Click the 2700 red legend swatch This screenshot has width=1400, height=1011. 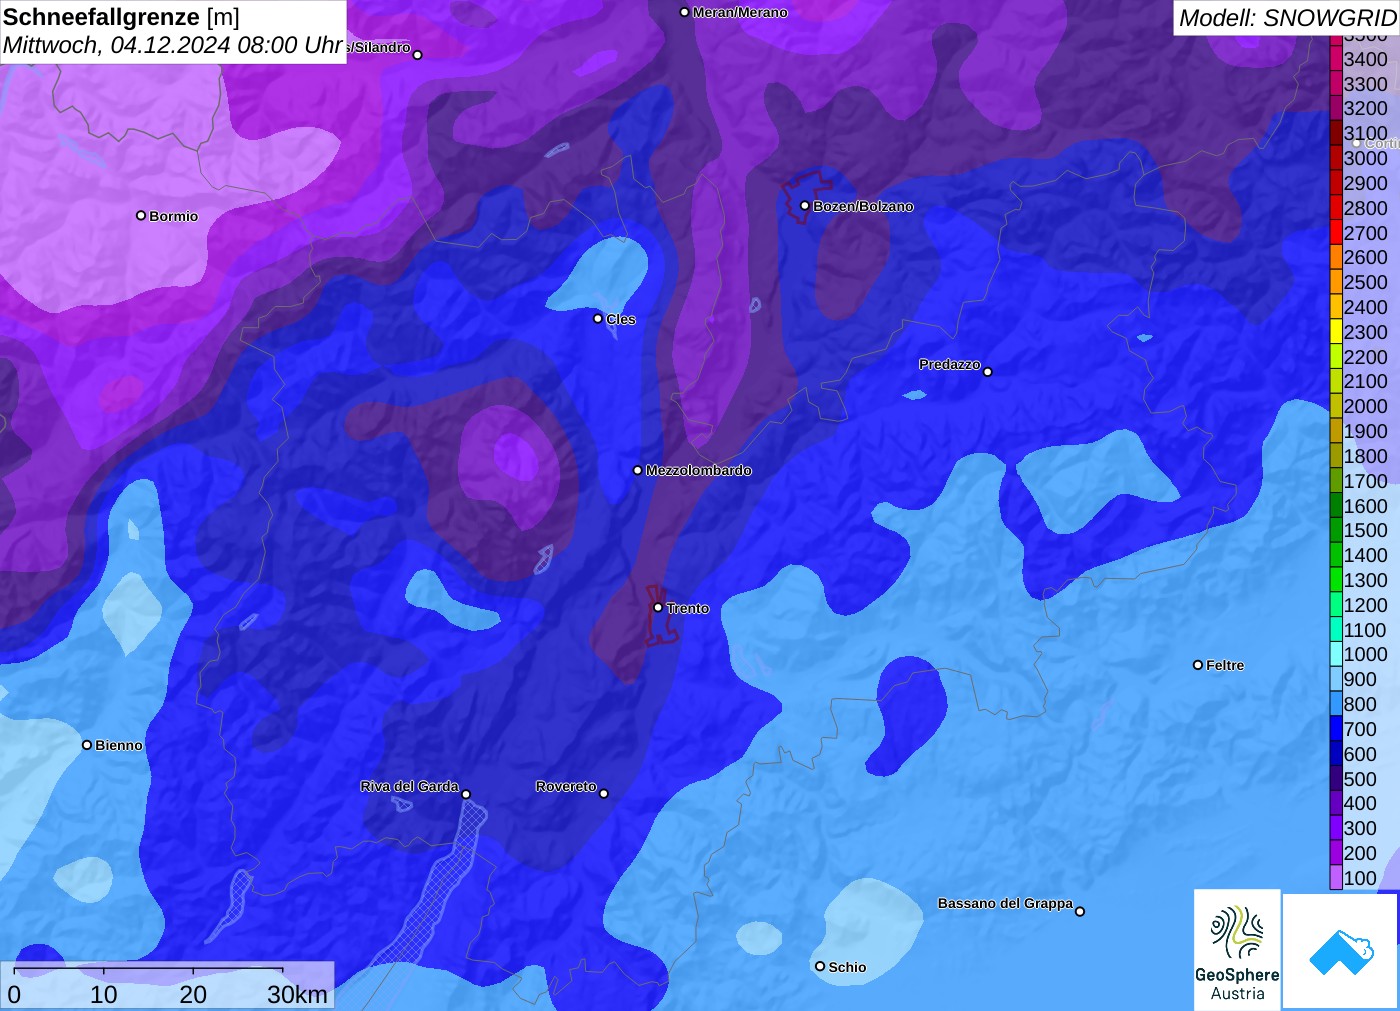coord(1336,232)
